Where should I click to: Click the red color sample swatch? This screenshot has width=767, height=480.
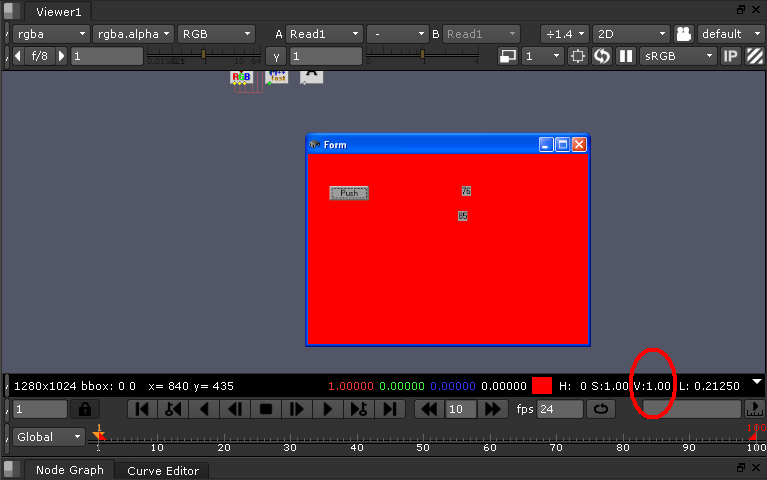click(541, 385)
